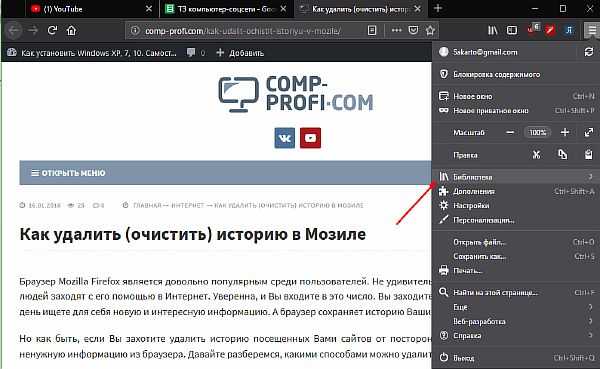Bookmark this page with star icon
This screenshot has width=600, height=369.
pos(430,30)
